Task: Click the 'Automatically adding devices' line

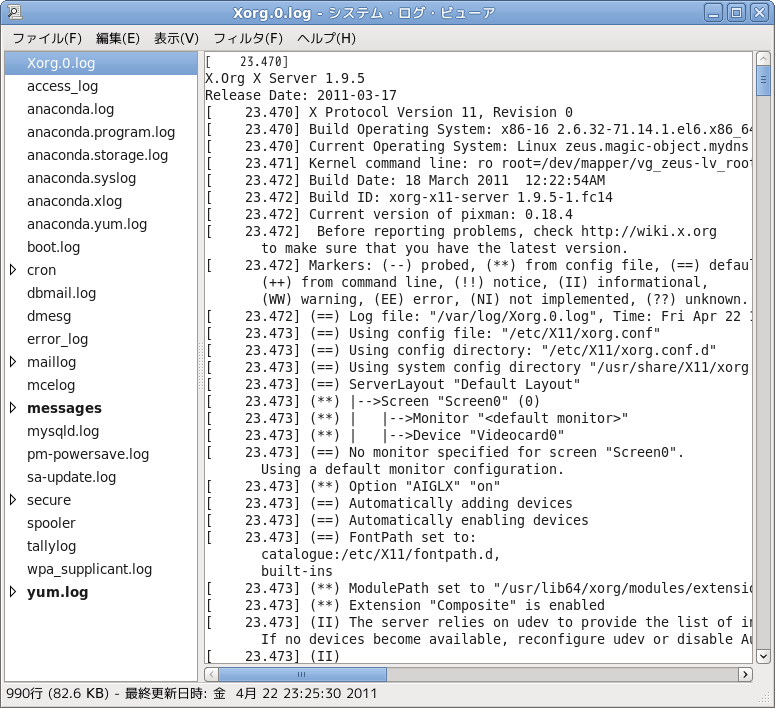Action: (389, 504)
